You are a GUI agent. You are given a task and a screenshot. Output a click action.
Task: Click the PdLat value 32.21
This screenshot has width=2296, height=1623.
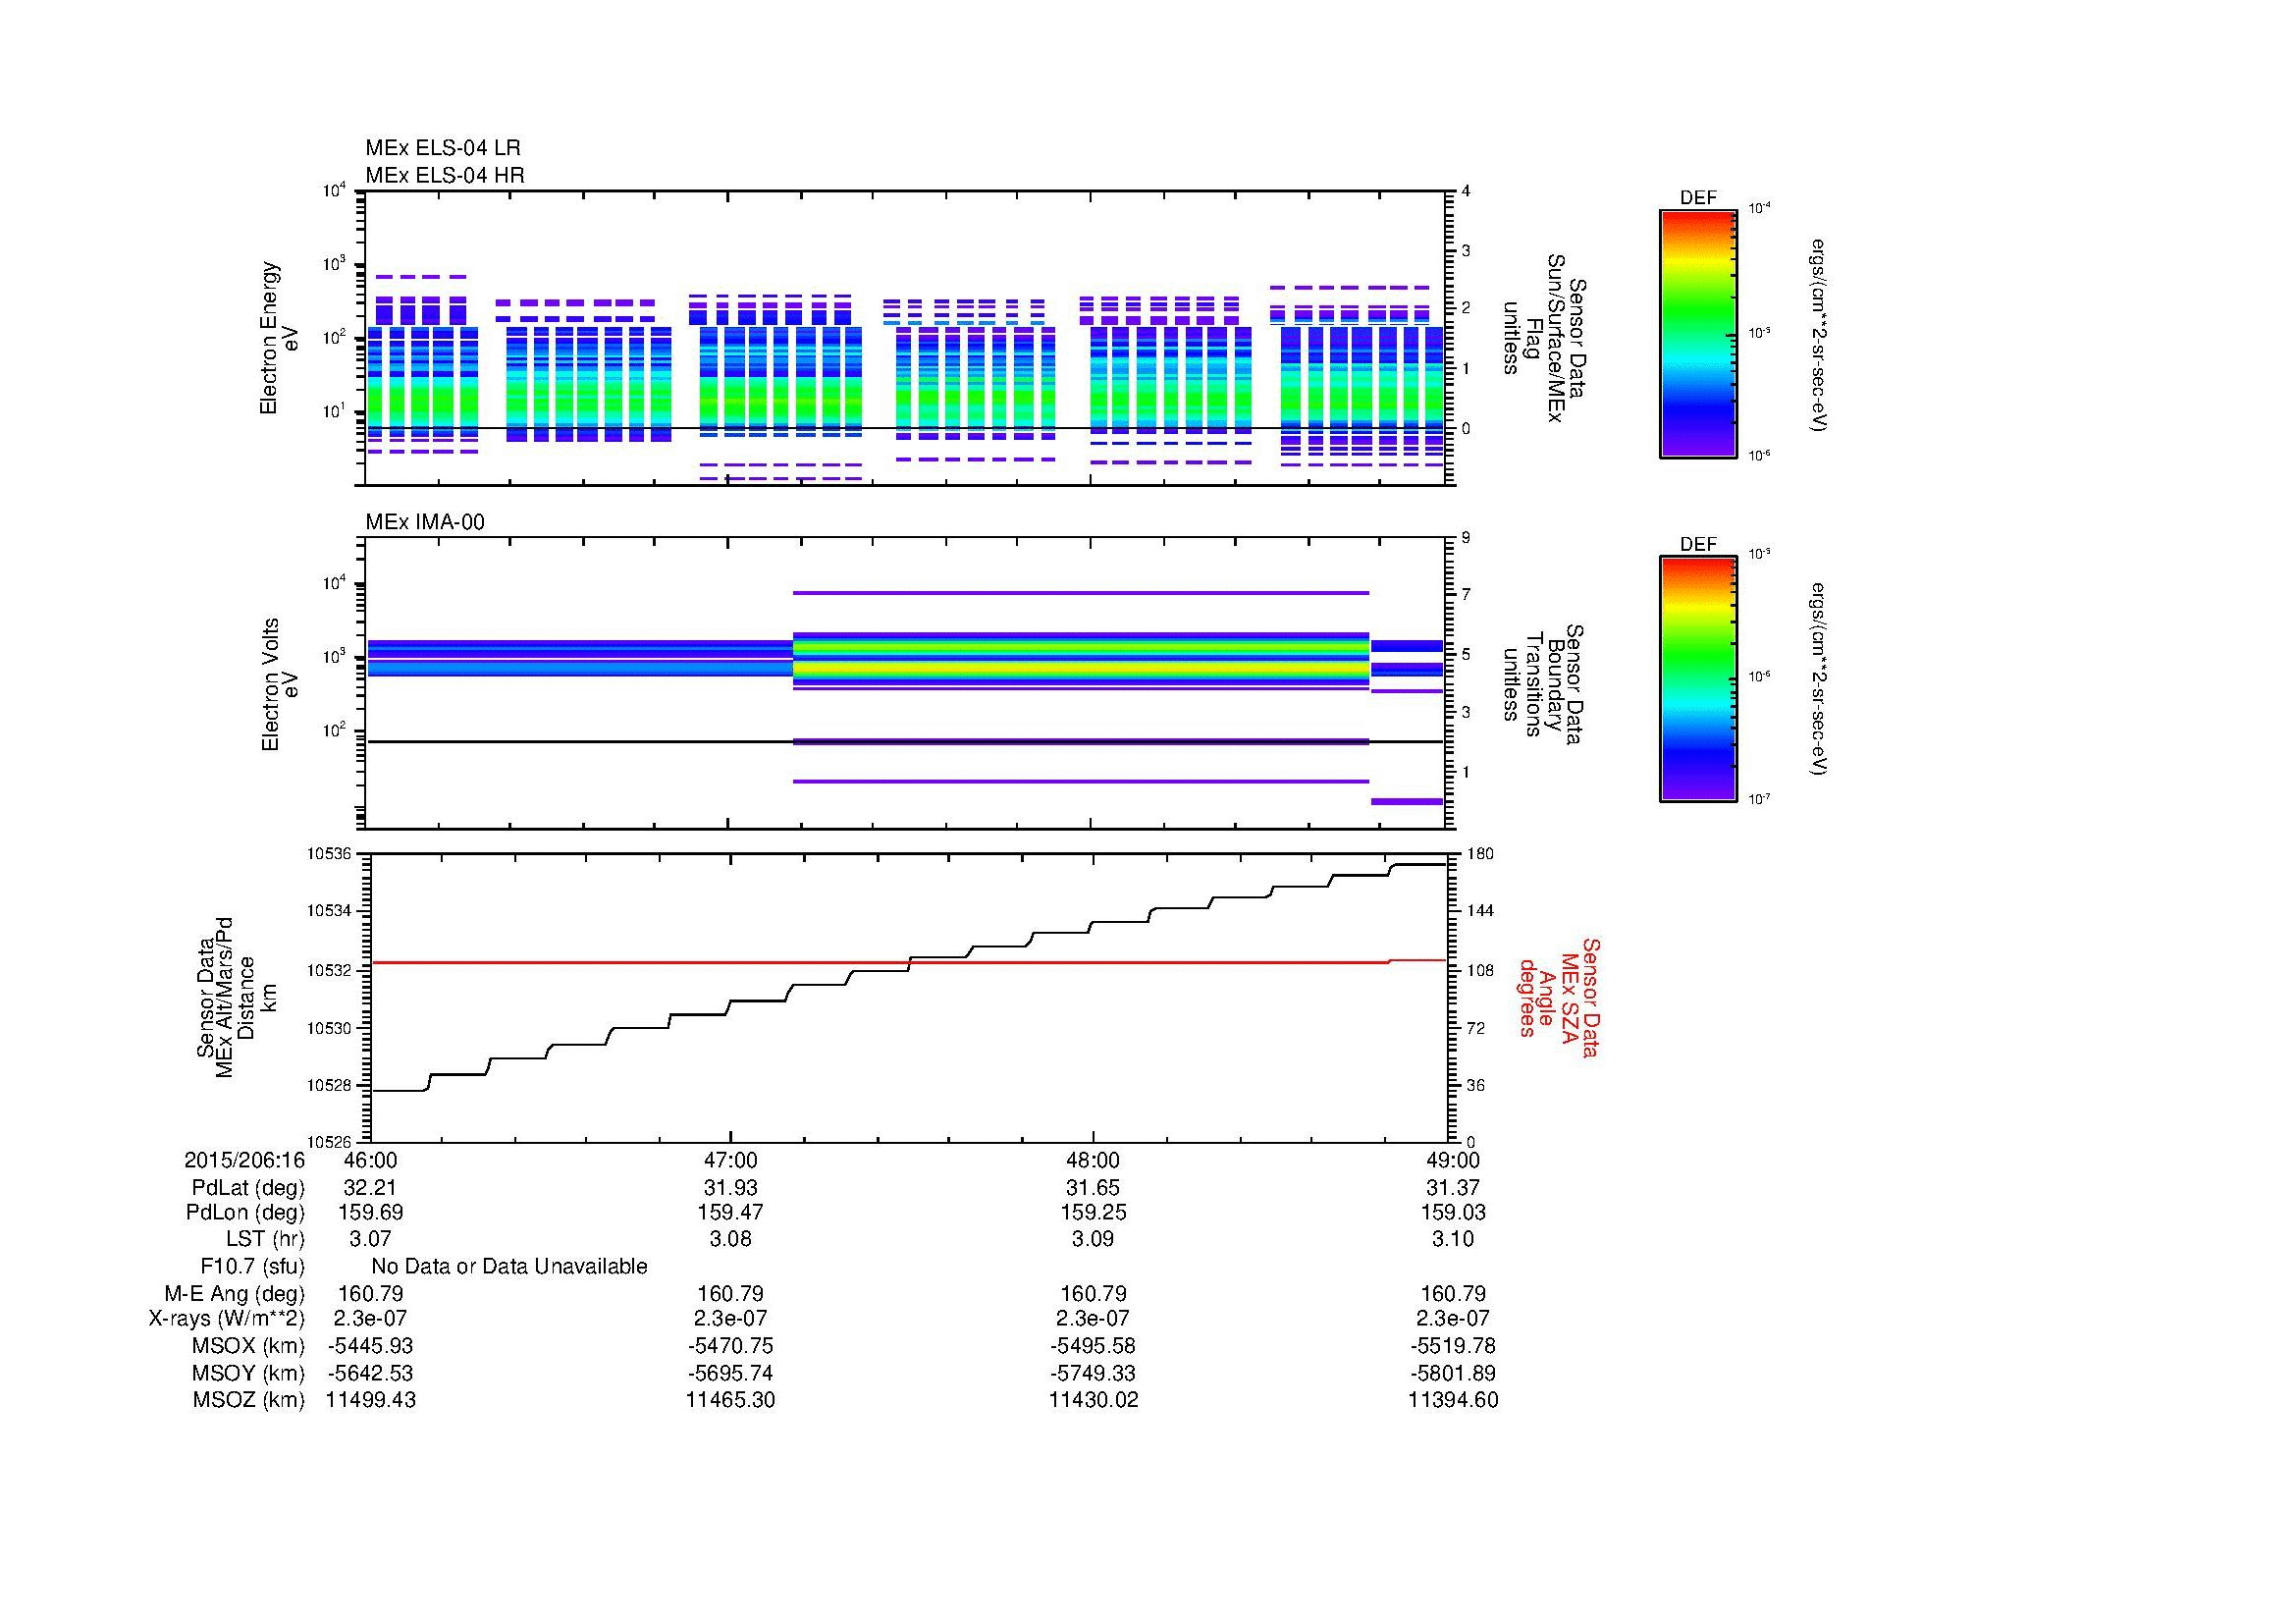(370, 1188)
